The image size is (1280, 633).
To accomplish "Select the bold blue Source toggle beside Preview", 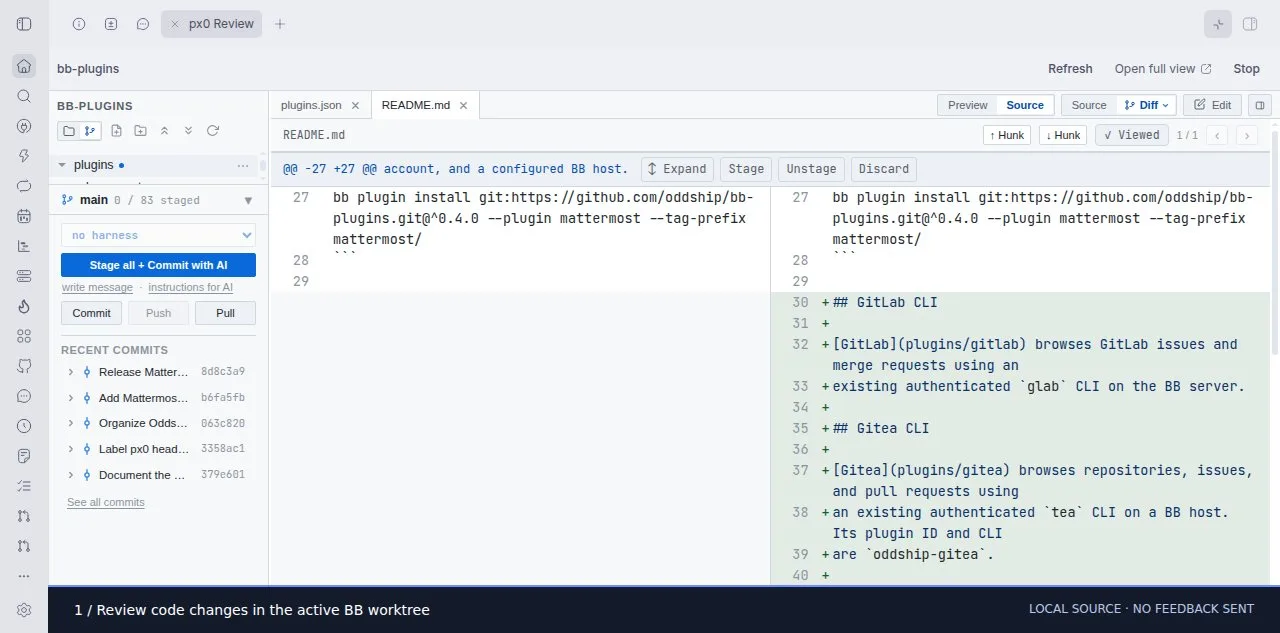I will [x=1025, y=105].
